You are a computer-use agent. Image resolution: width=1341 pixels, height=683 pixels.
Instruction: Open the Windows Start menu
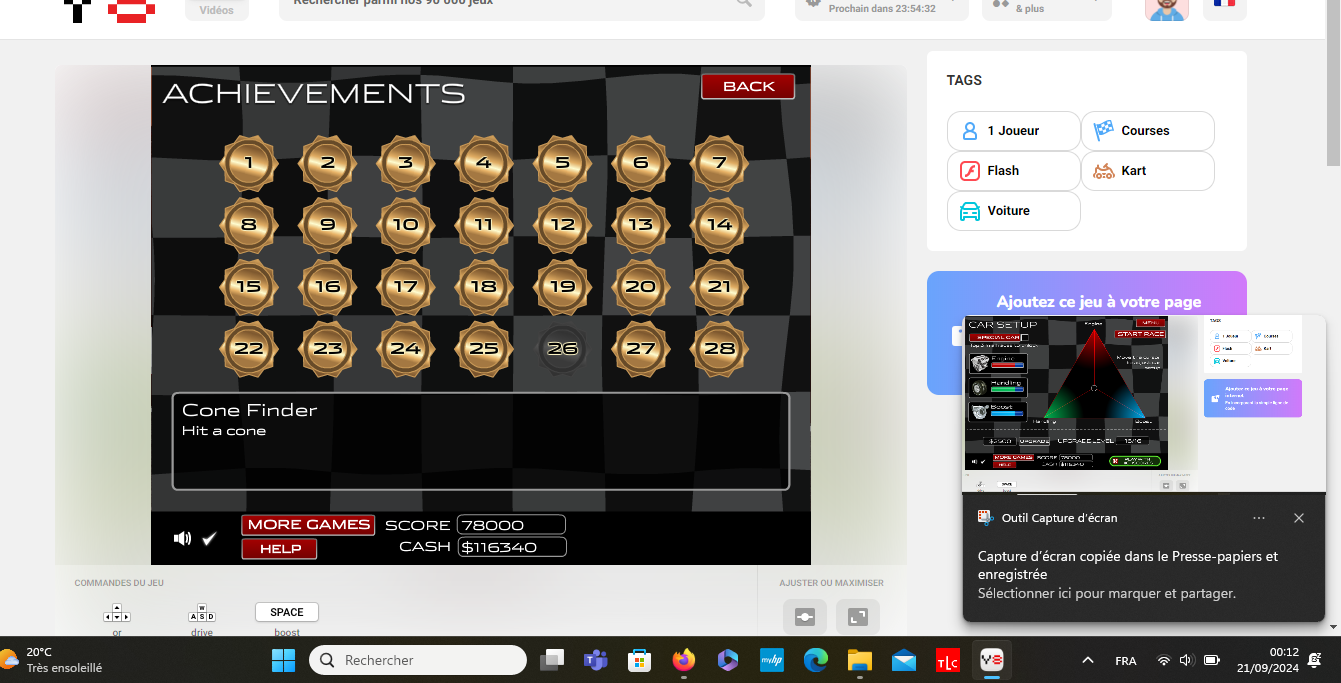(284, 660)
